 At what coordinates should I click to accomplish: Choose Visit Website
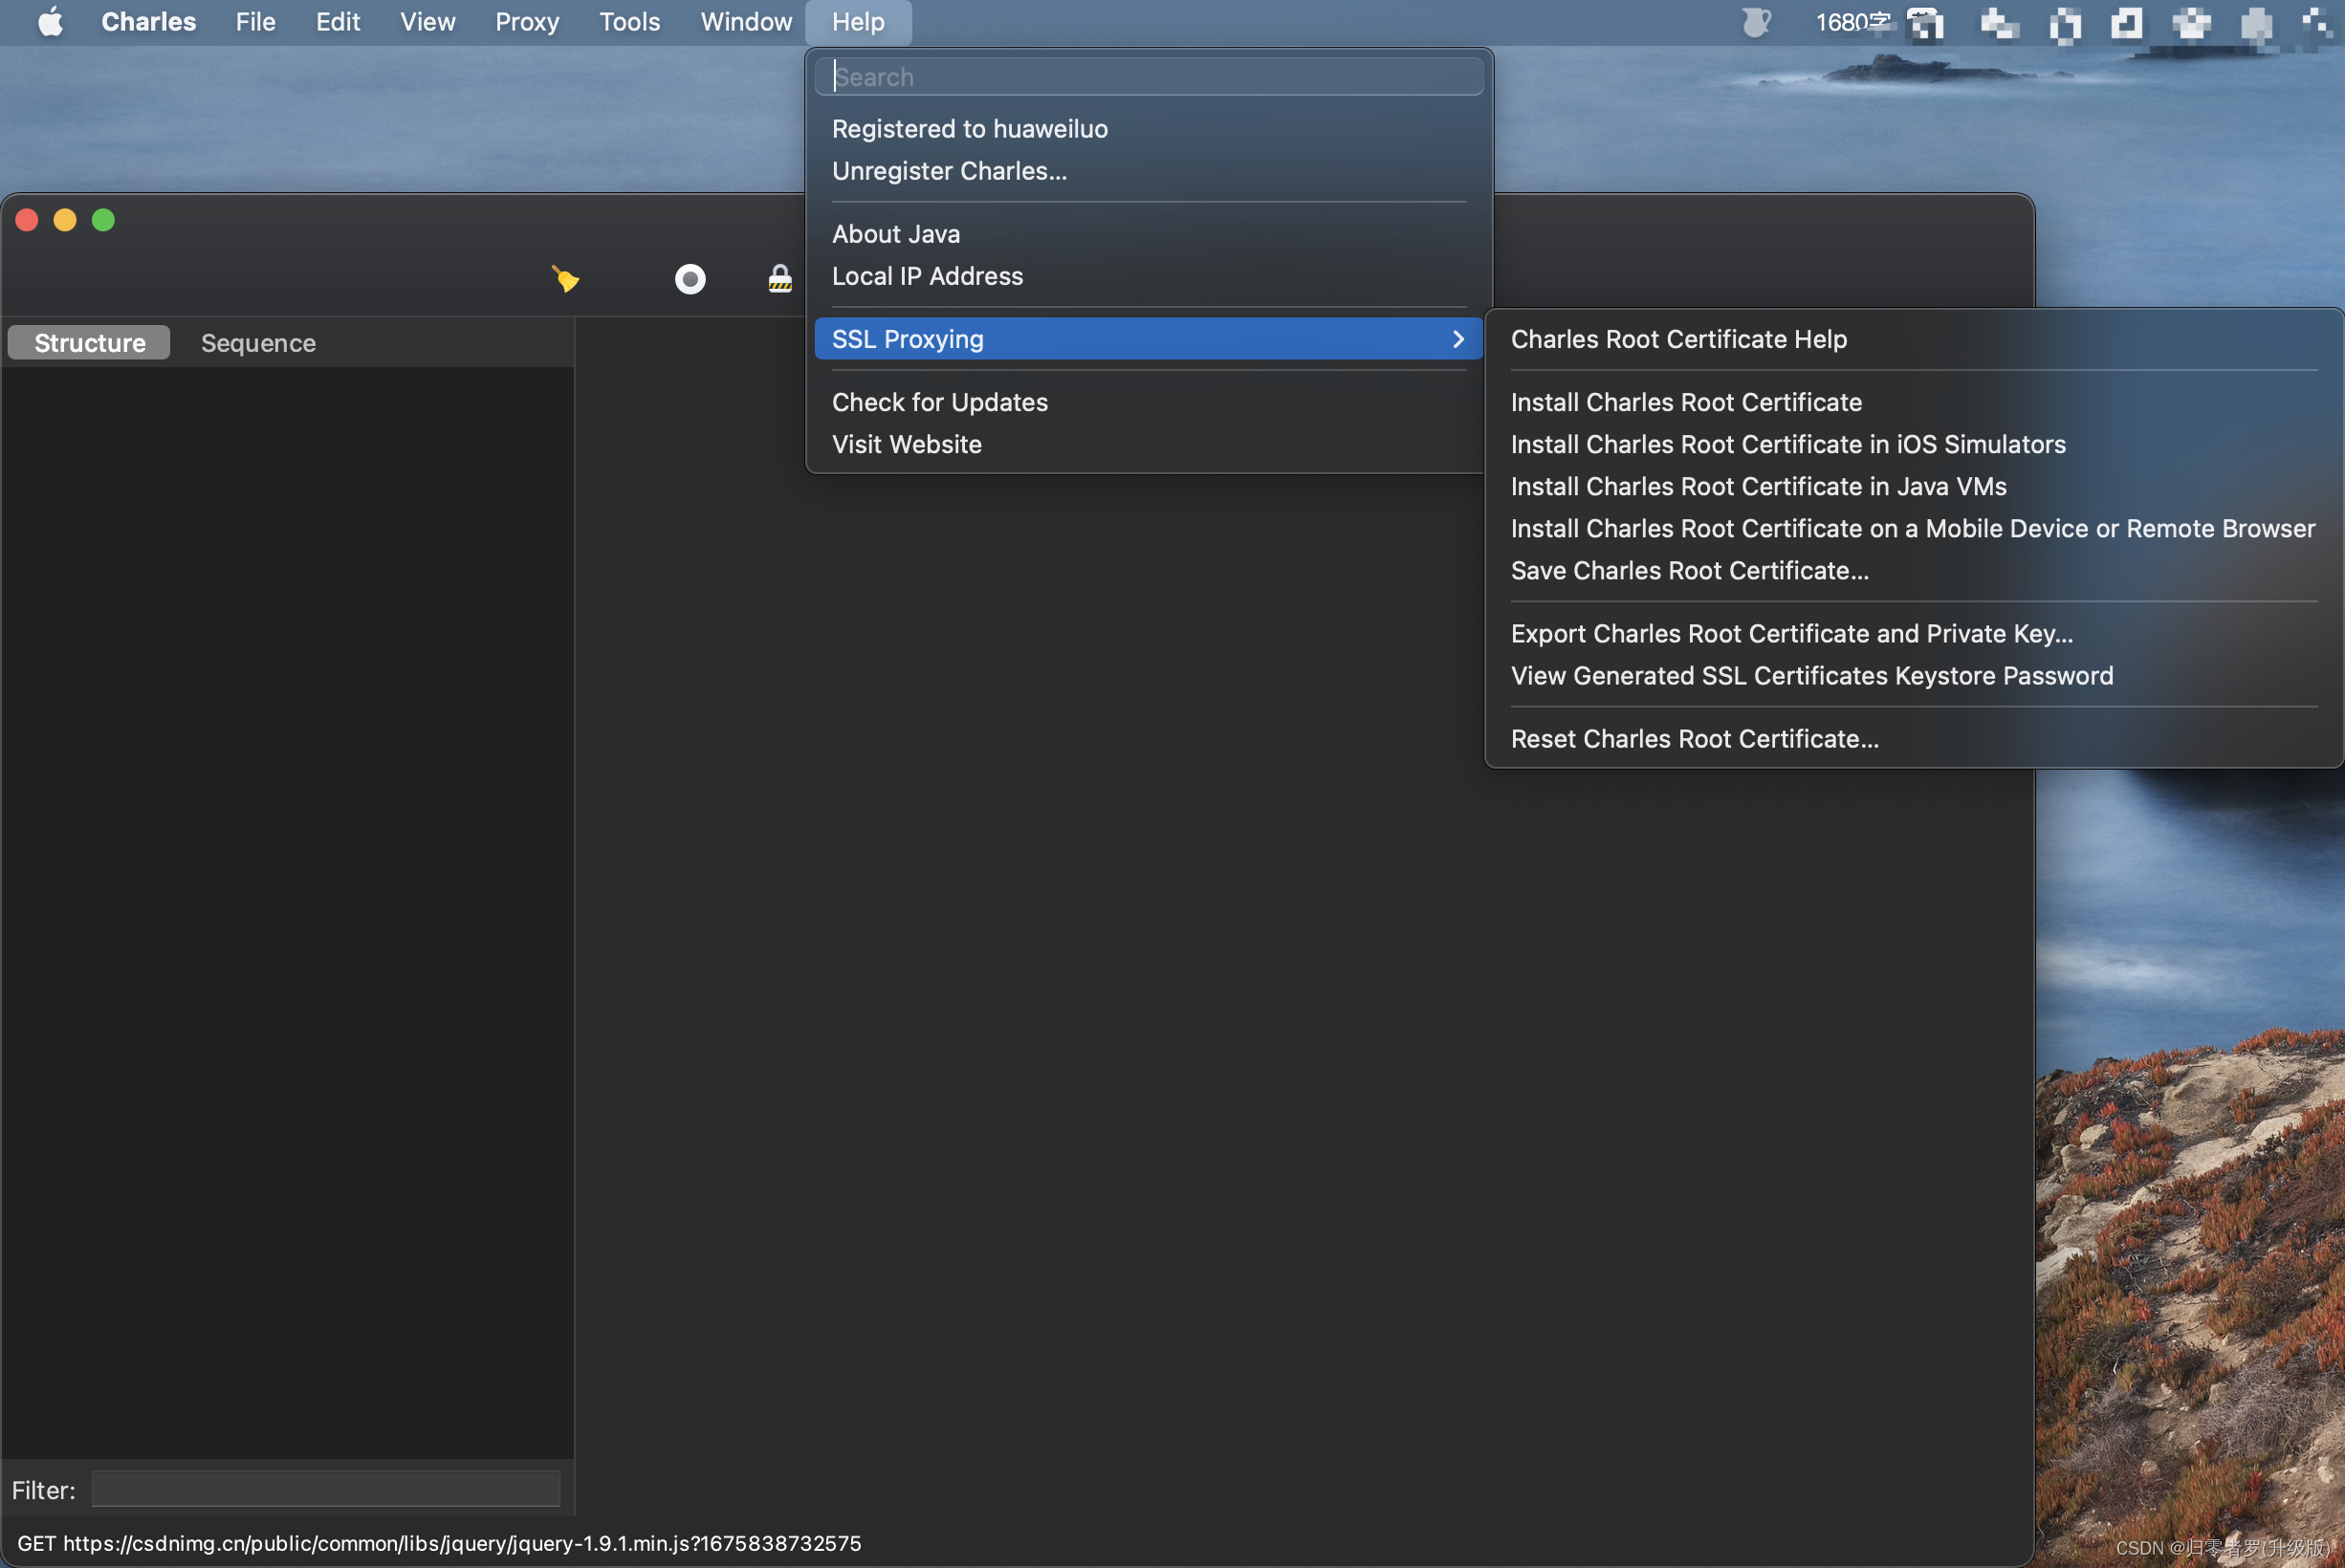1149,444
